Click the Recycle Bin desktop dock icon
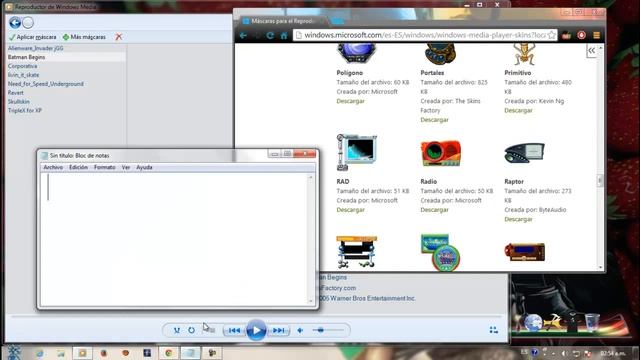 tap(591, 322)
